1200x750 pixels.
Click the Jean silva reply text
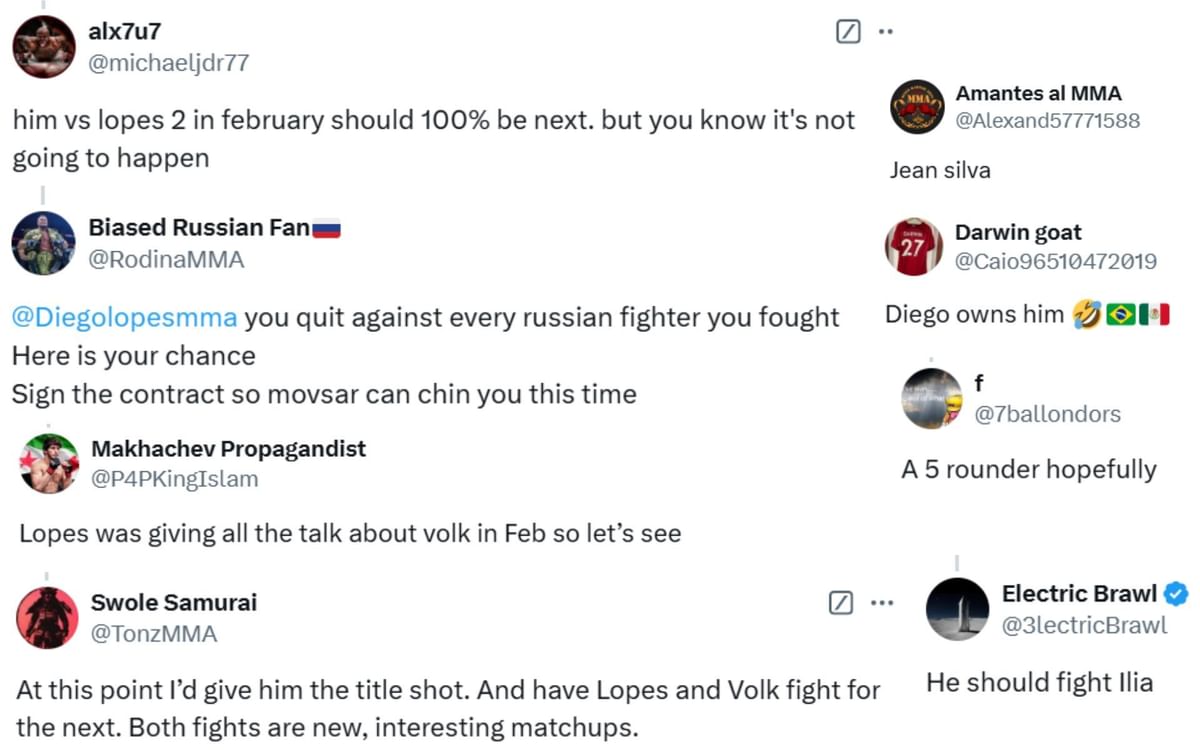(938, 170)
